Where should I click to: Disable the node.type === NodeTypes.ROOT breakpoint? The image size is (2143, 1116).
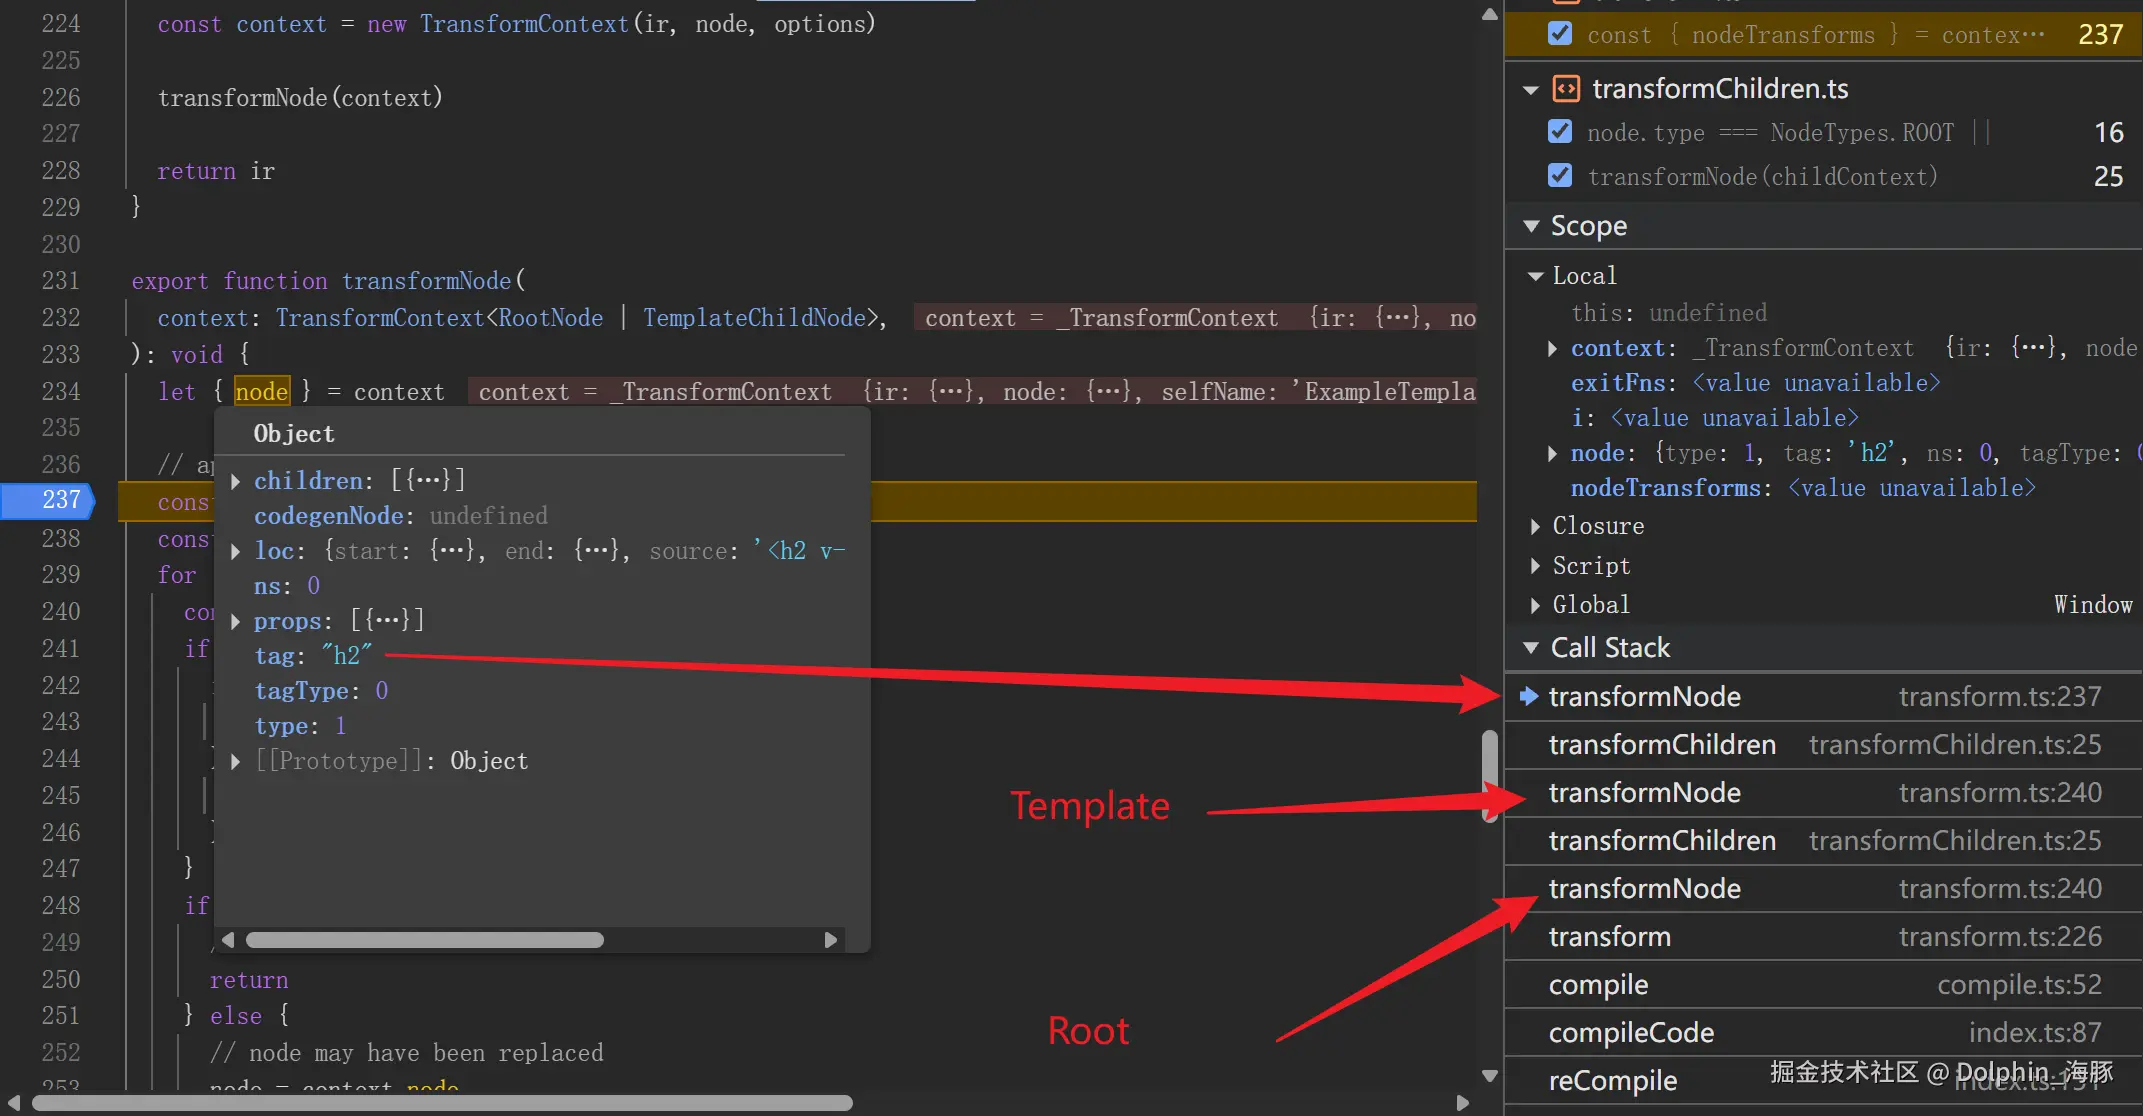pos(1559,132)
